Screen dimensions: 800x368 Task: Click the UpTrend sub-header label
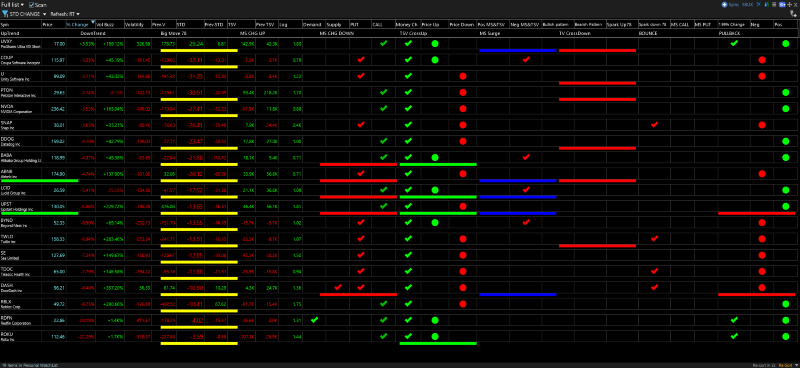click(x=9, y=33)
